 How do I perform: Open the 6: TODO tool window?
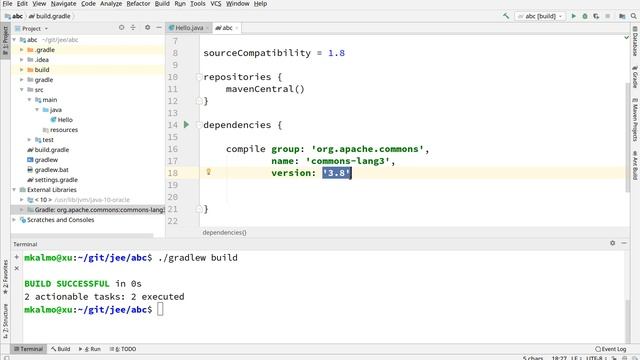123,349
